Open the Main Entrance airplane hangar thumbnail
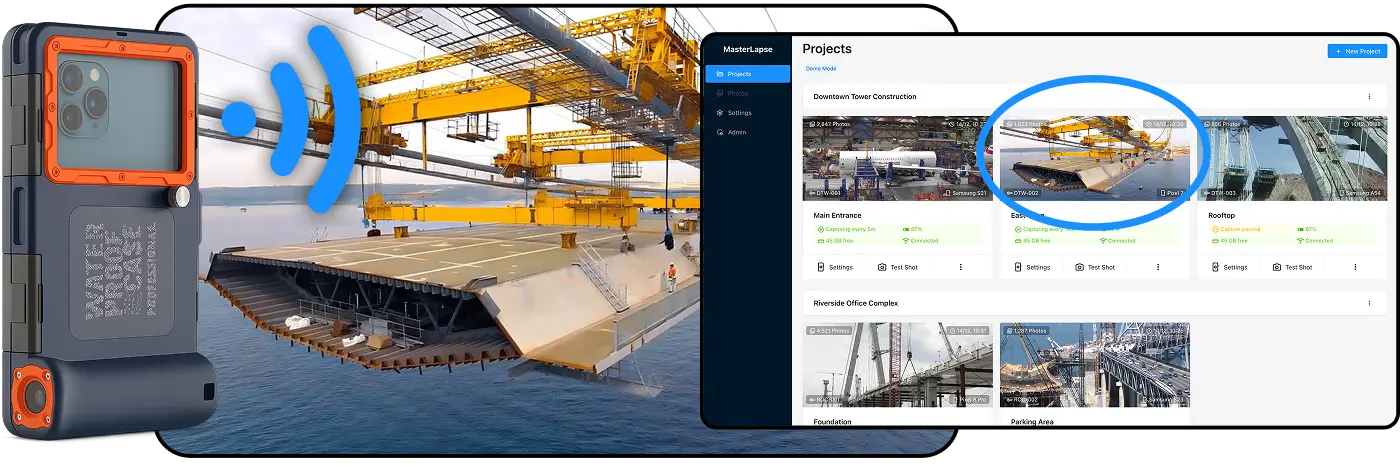Viewport: 1400px width, 467px height. [x=898, y=158]
